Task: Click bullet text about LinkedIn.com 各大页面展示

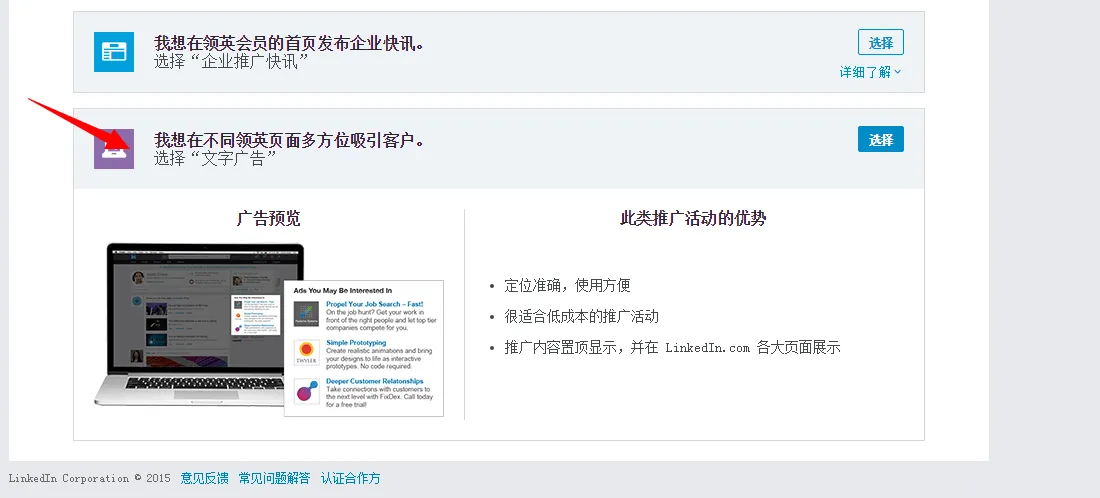Action: (x=672, y=347)
